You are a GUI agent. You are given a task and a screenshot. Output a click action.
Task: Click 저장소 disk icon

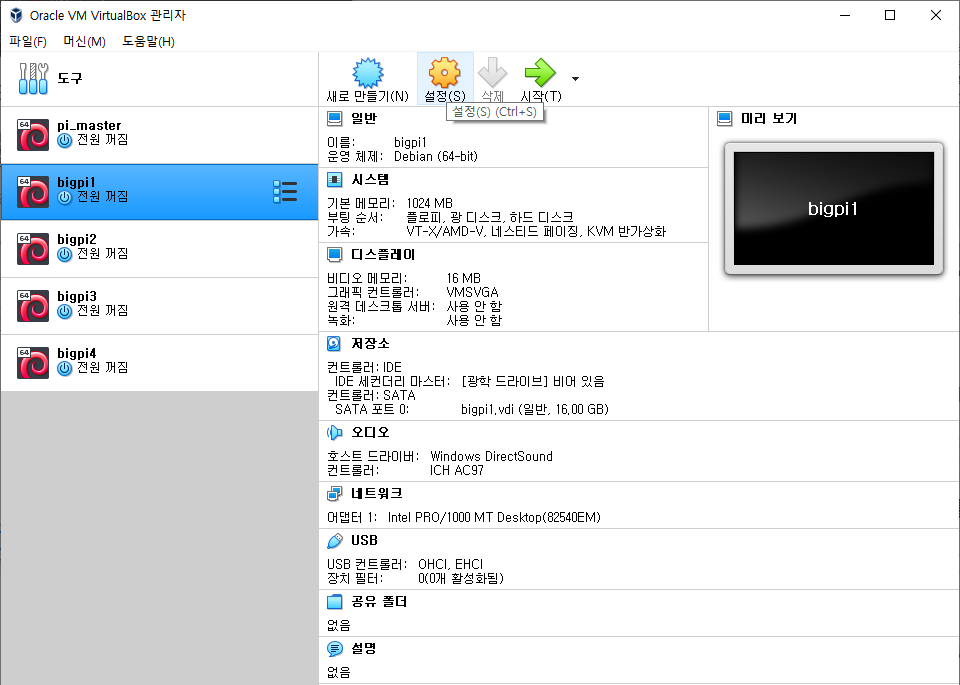[334, 343]
